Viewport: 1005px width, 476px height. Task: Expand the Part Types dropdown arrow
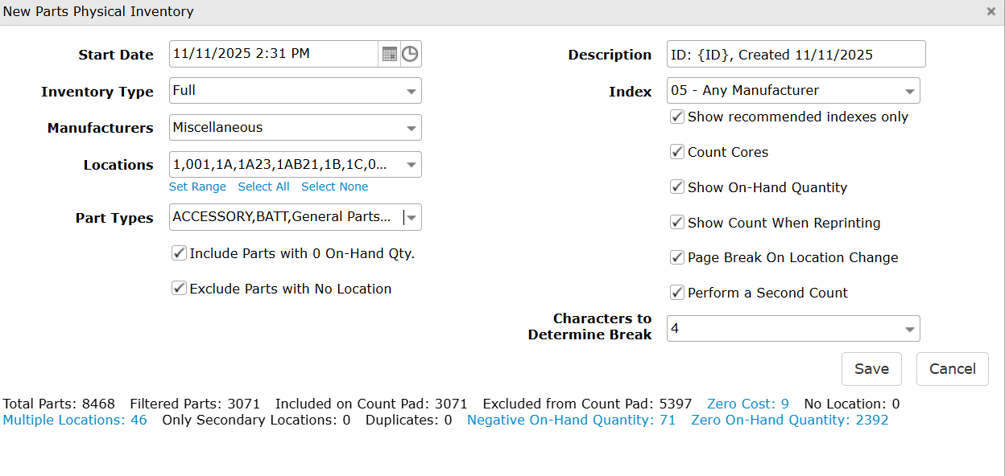(x=411, y=218)
